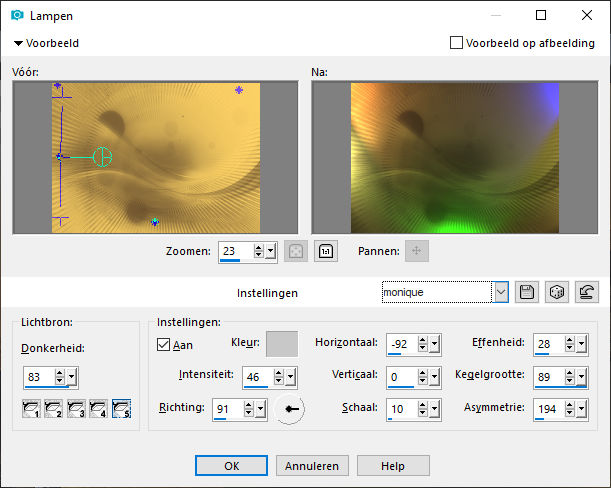The height and width of the screenshot is (488, 611).
Task: Click the Intensiteit value field
Action: point(258,377)
